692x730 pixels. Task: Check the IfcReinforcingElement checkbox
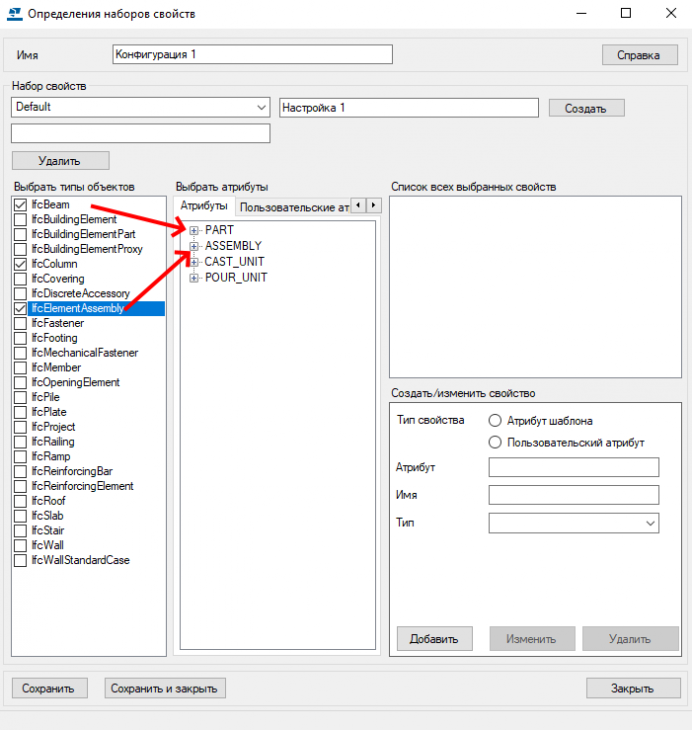pos(20,486)
